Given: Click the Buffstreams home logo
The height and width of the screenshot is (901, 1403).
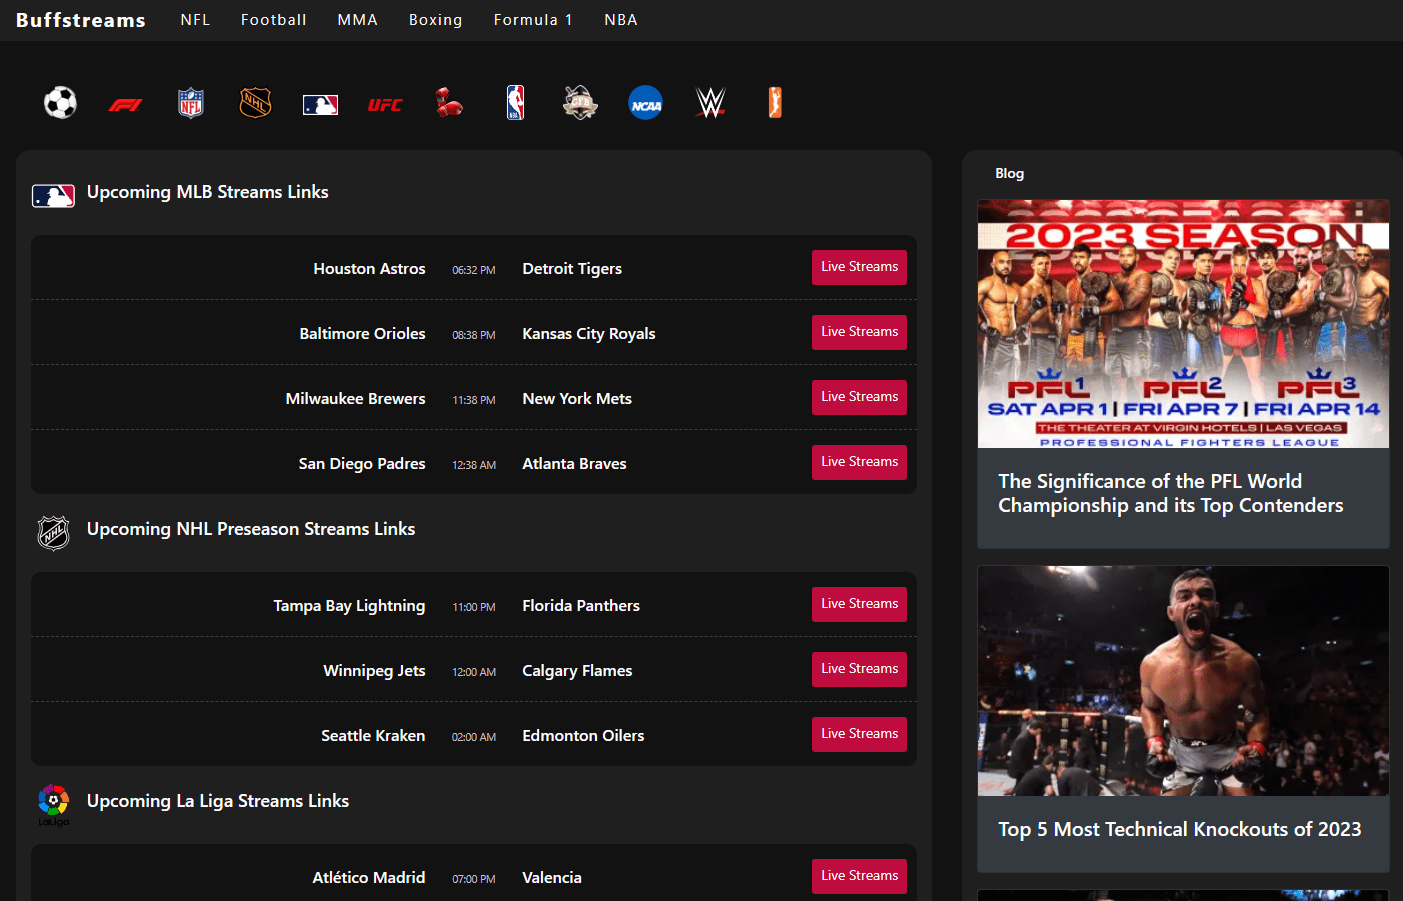Looking at the screenshot, I should [x=80, y=19].
